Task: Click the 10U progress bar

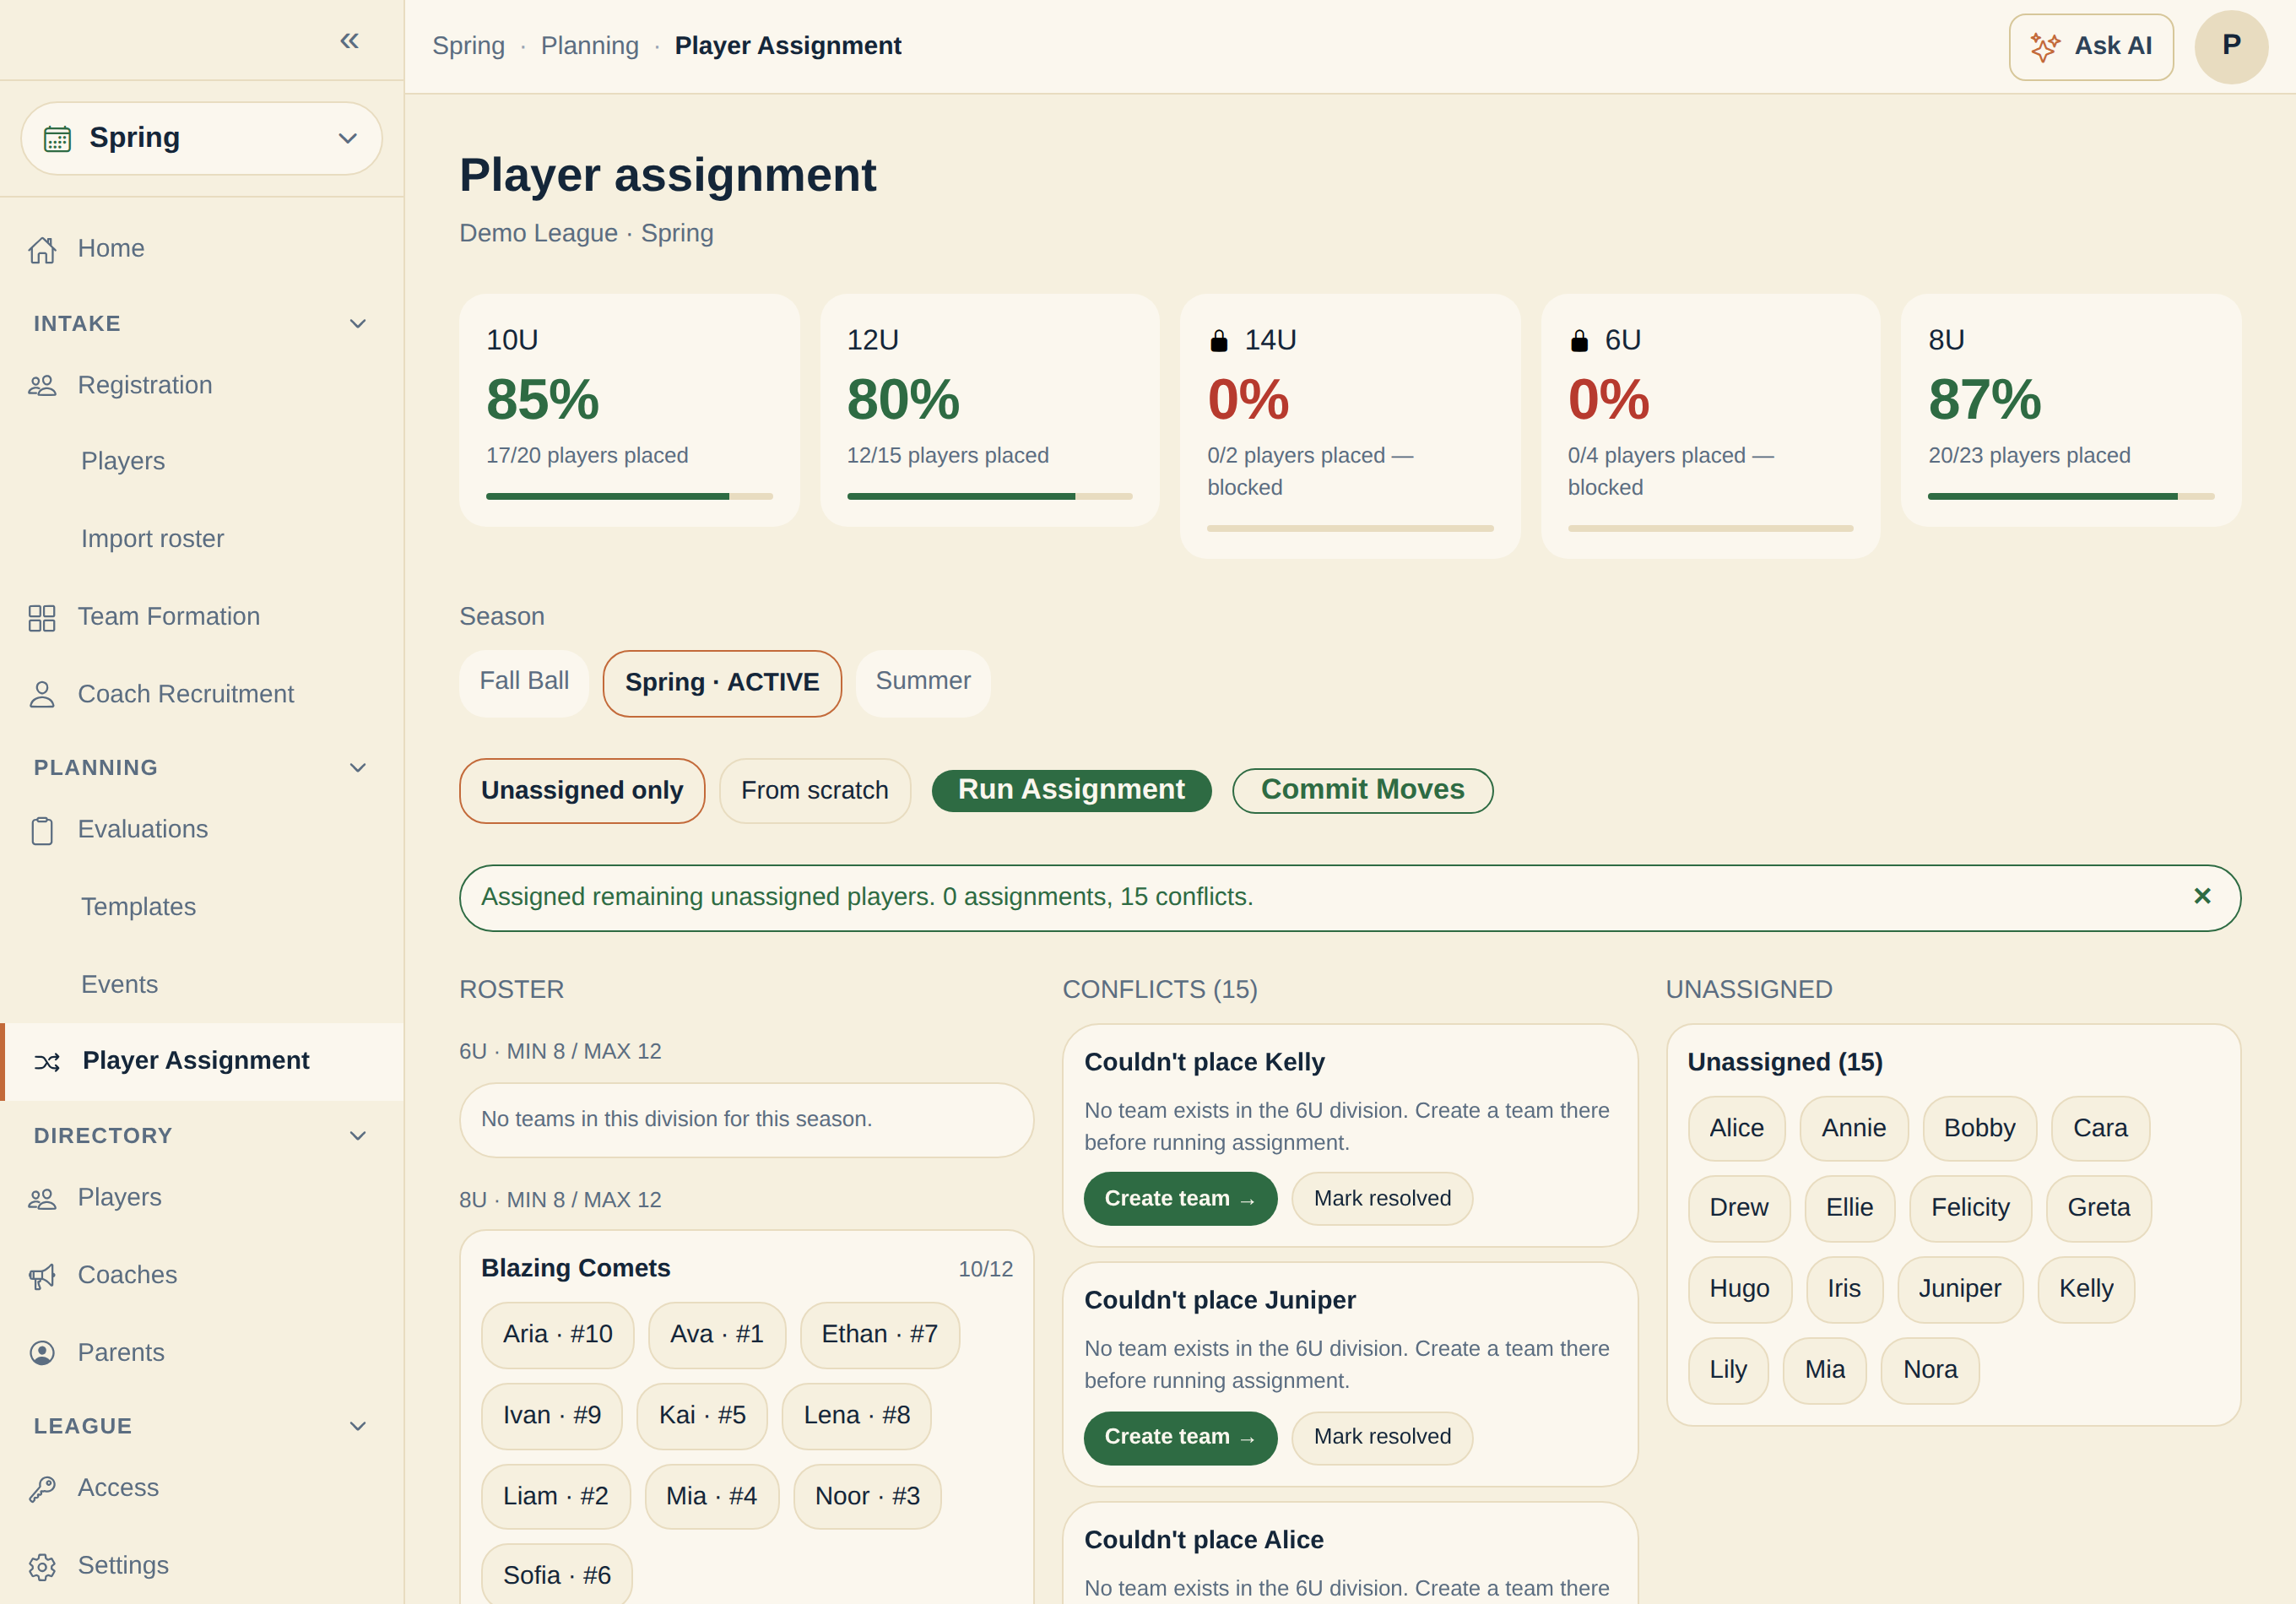Action: pyautogui.click(x=629, y=496)
